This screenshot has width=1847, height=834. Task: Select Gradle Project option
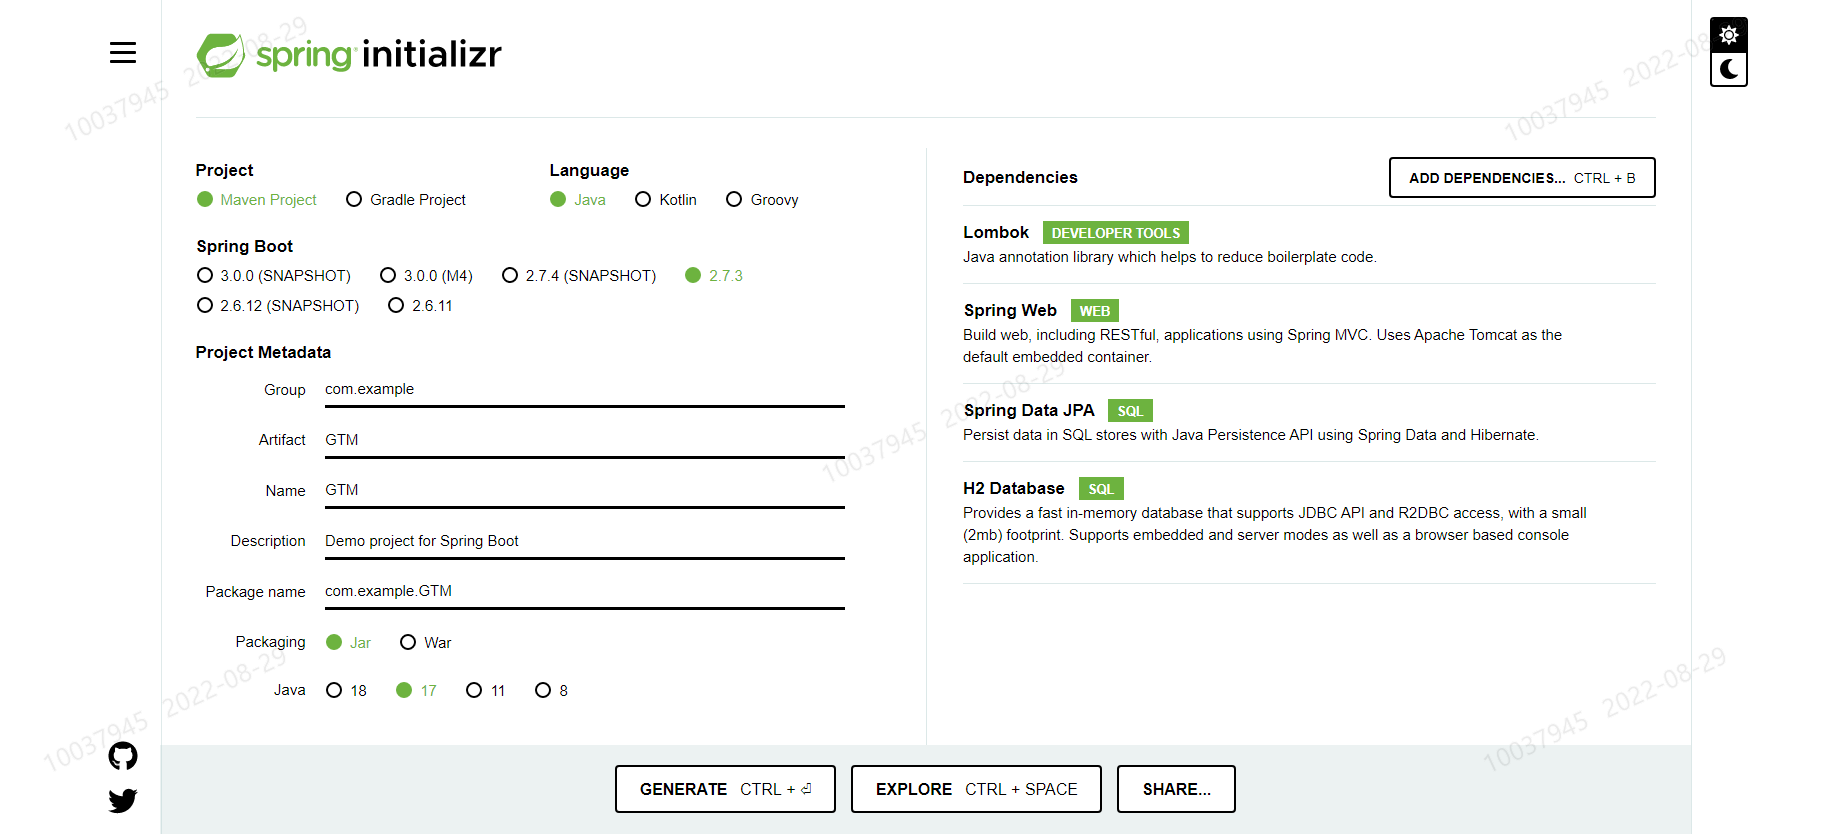pos(406,200)
